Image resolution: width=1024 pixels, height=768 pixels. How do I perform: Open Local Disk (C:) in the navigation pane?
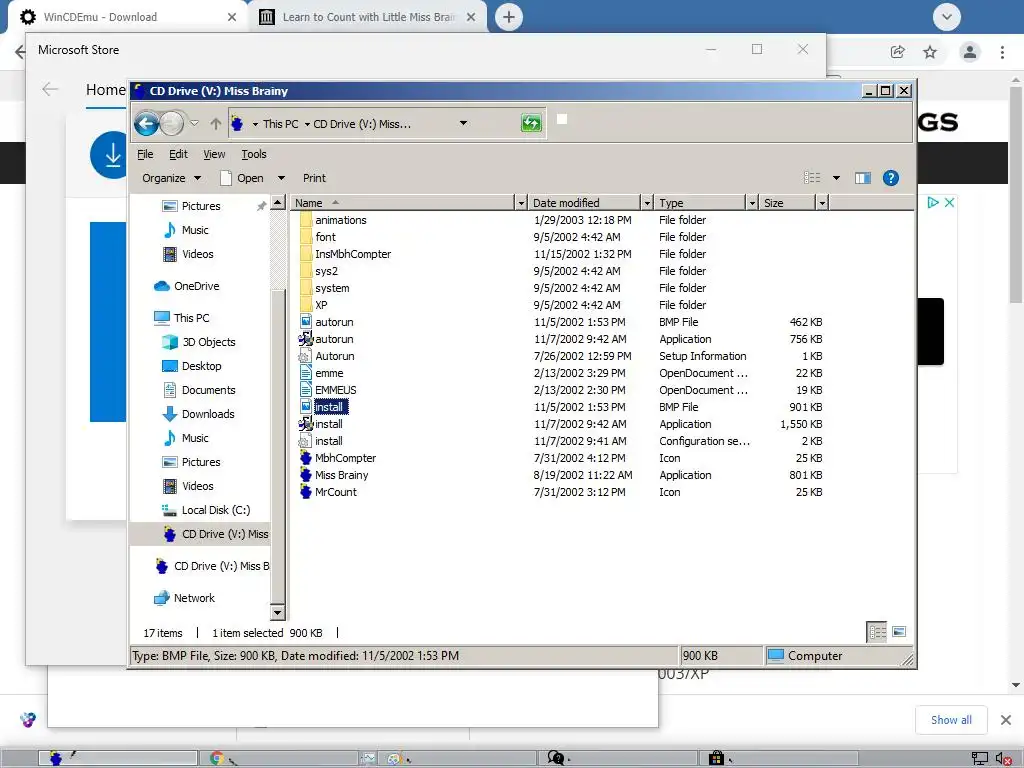(x=206, y=510)
